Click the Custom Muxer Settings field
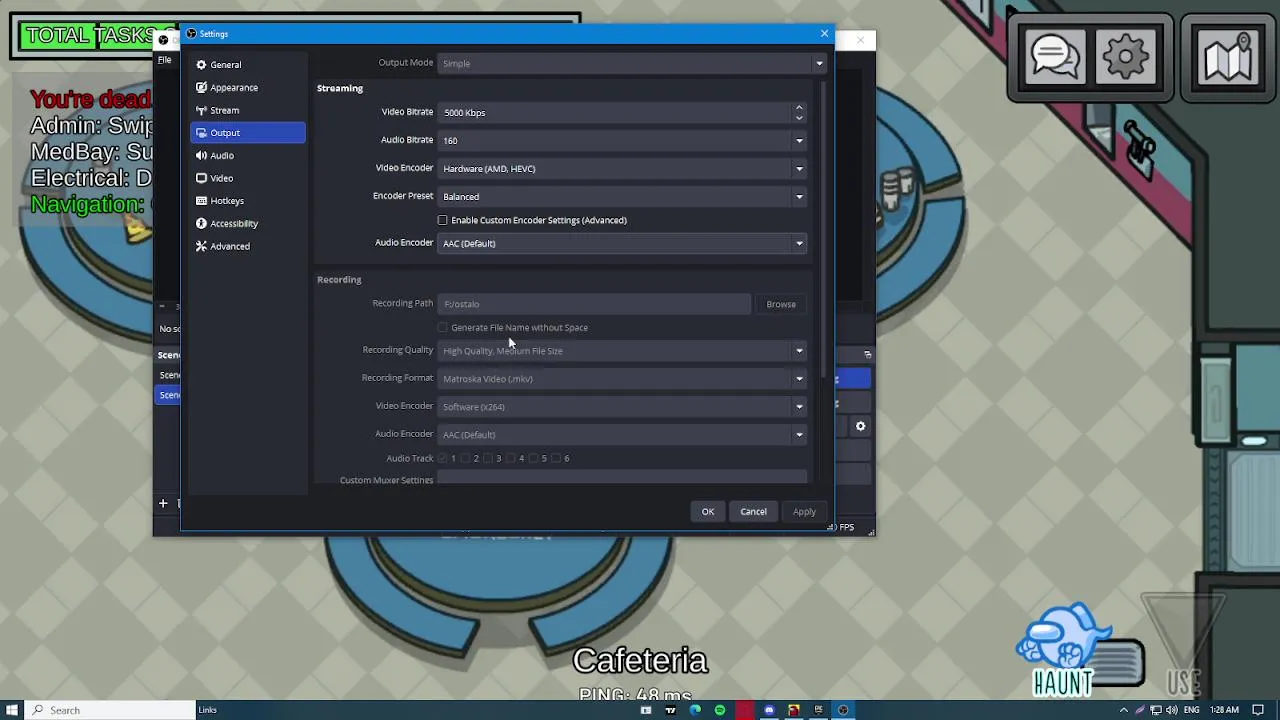The height and width of the screenshot is (720, 1280). (622, 479)
